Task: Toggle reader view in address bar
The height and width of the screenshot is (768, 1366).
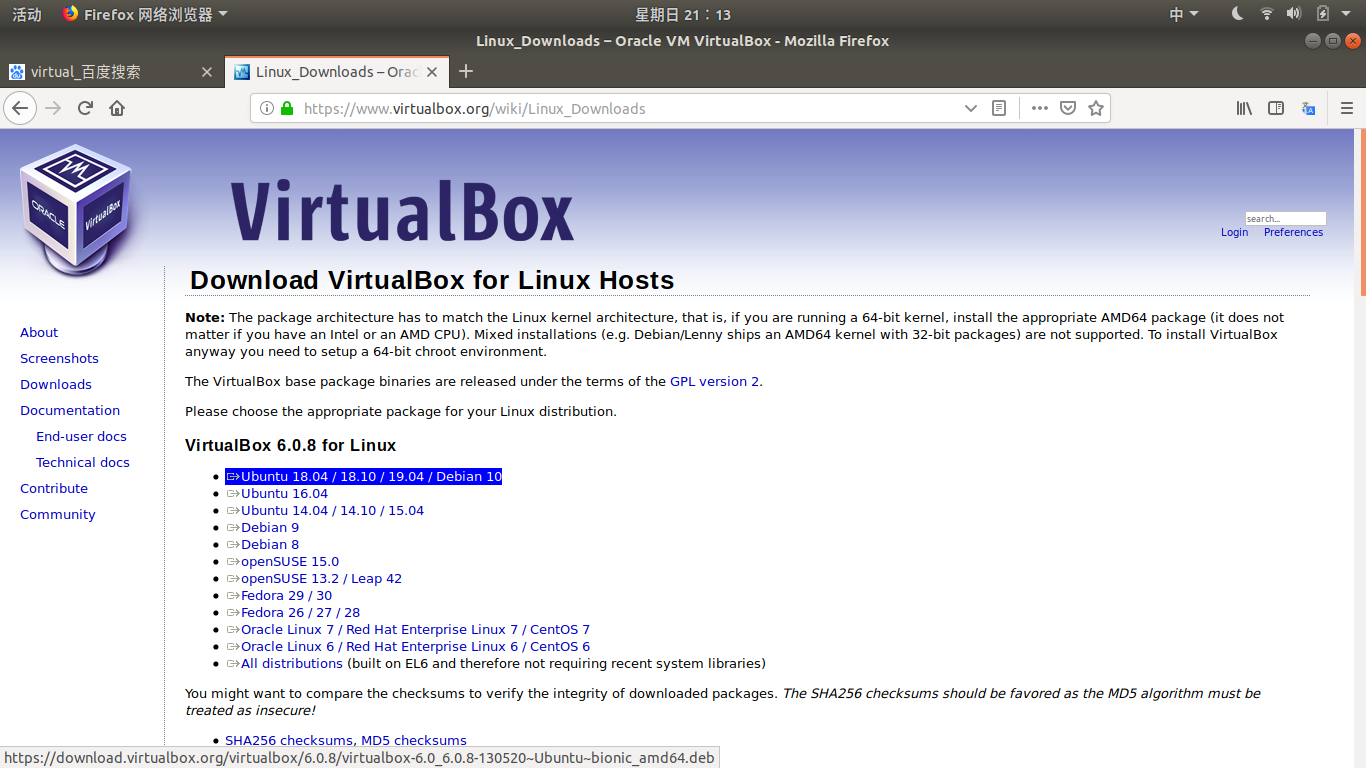Action: [998, 108]
